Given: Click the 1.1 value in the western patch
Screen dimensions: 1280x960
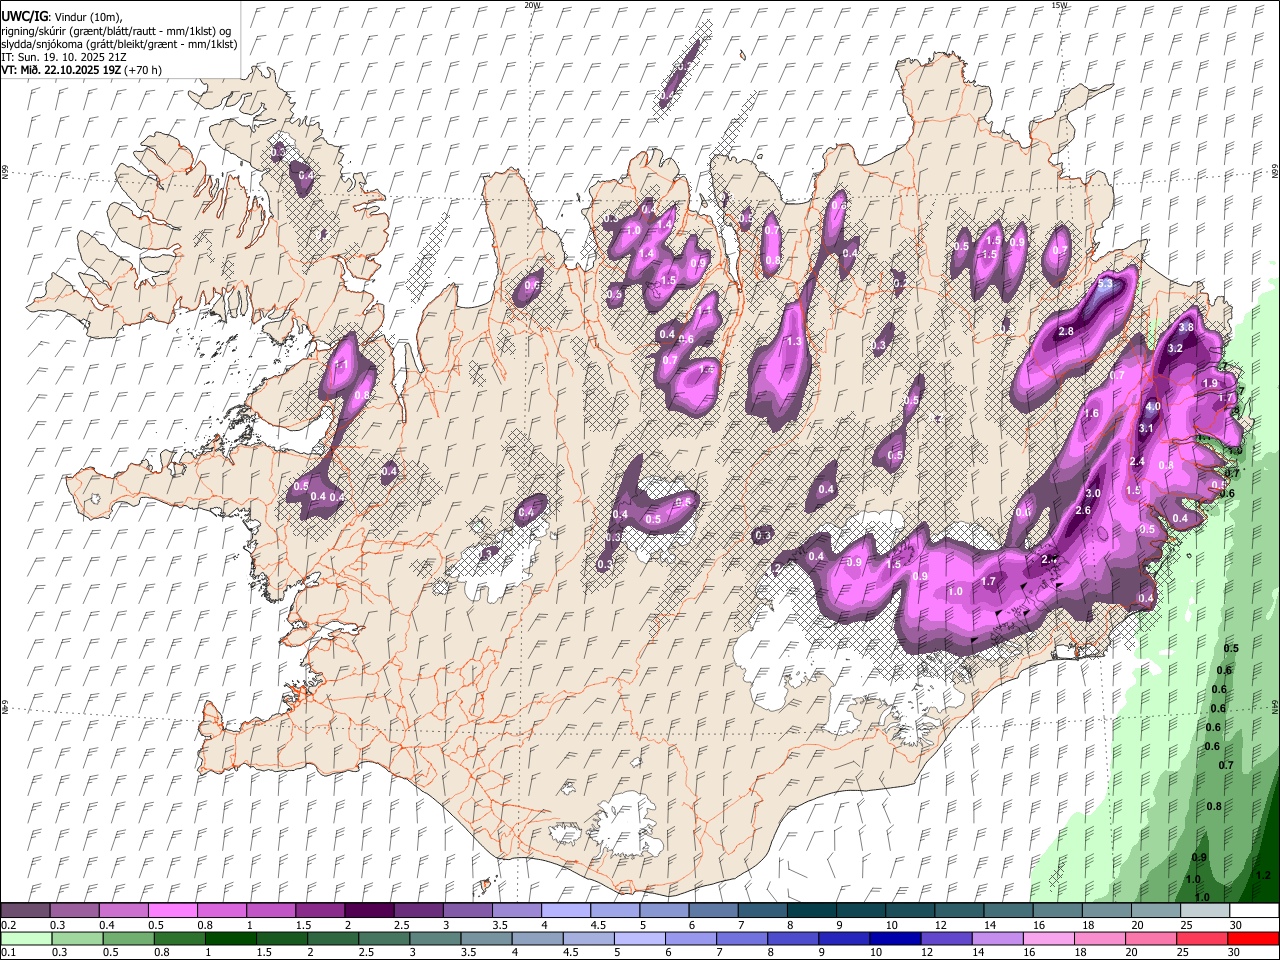Looking at the screenshot, I should [x=342, y=366].
